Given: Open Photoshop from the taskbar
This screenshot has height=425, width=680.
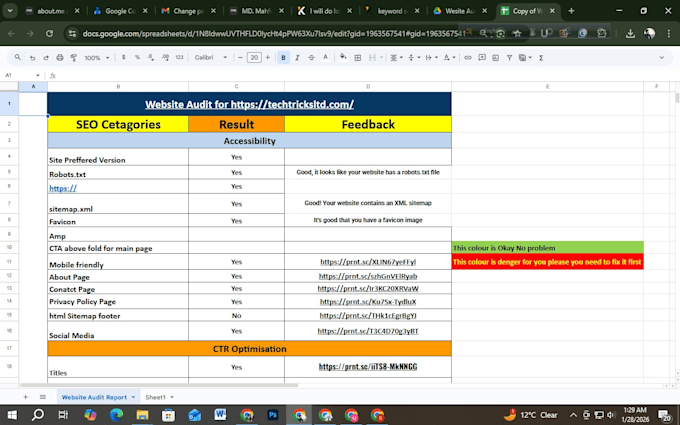Looking at the screenshot, I should 273,415.
